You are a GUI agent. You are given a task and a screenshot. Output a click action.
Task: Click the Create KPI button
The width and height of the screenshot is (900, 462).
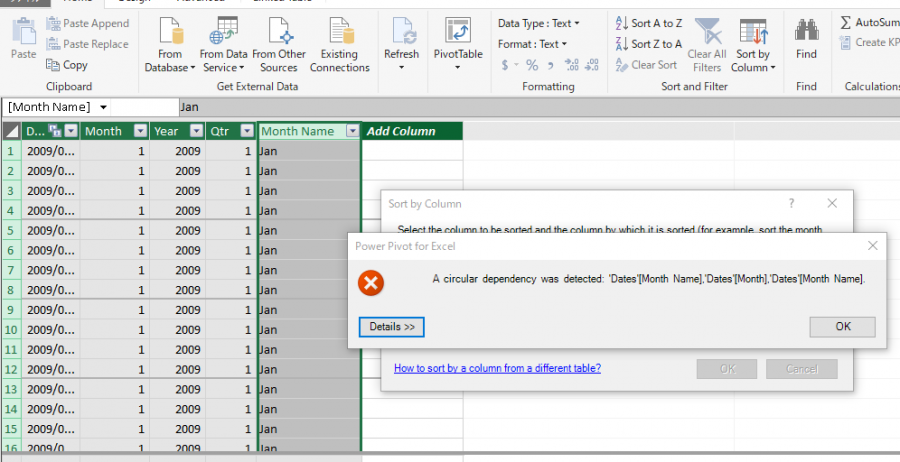click(870, 42)
